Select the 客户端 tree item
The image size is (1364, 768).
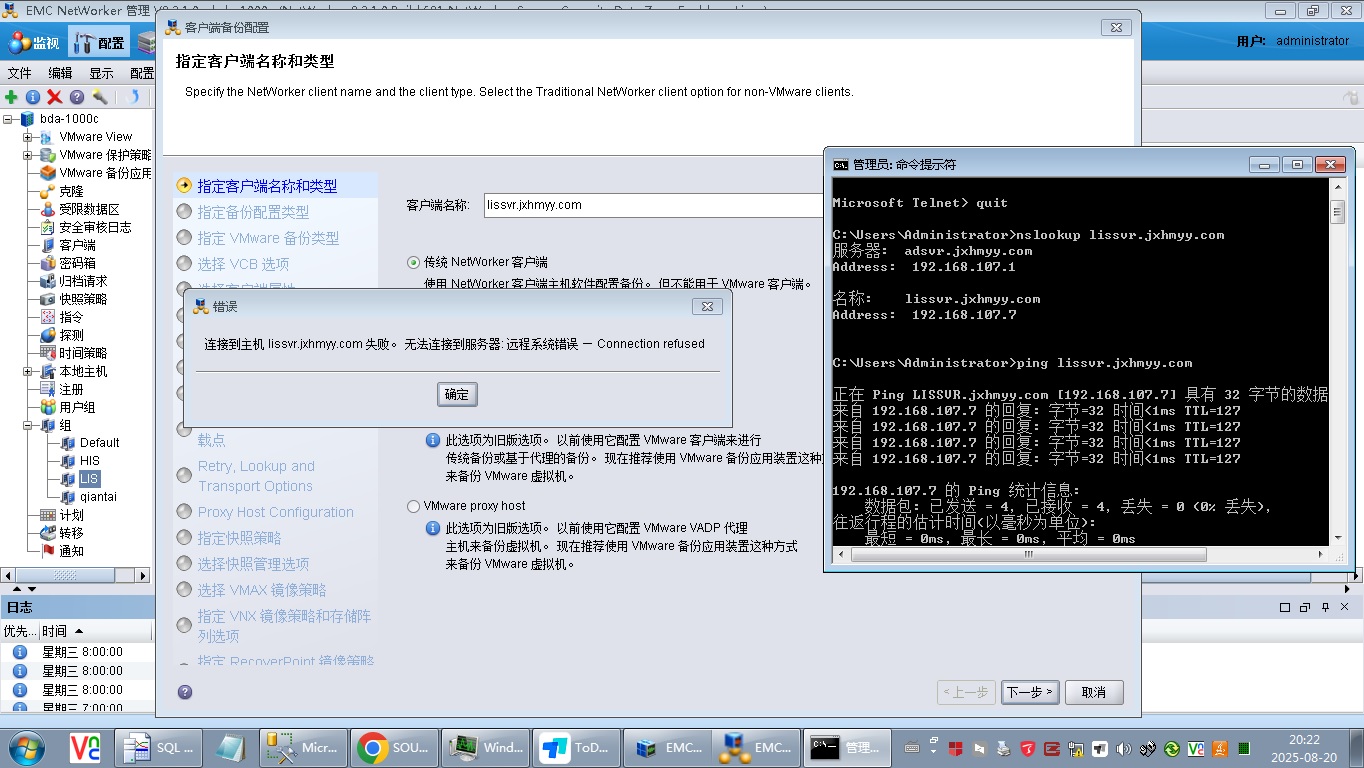coord(77,245)
